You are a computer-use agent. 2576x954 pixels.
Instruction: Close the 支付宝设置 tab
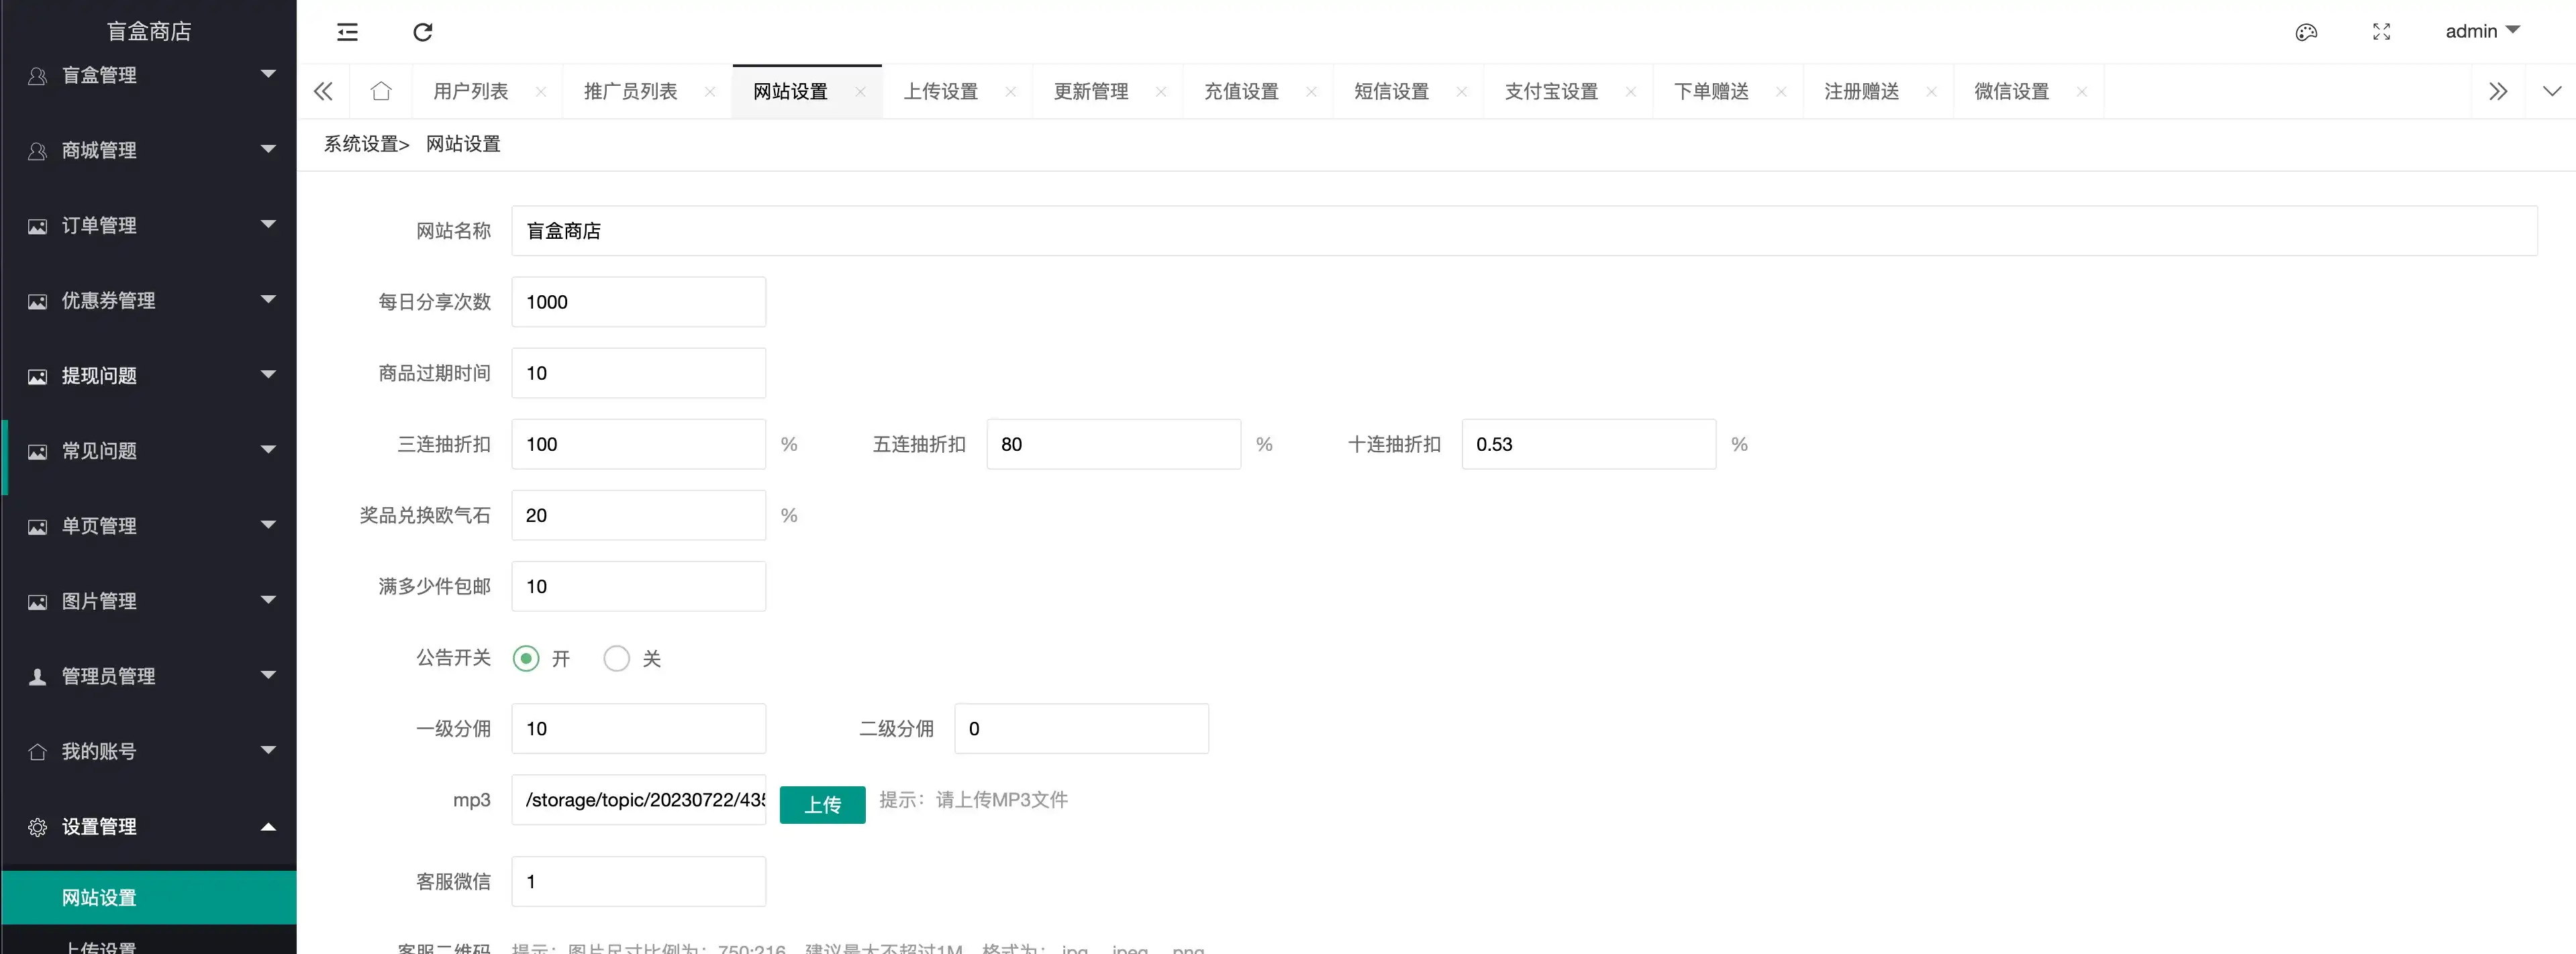click(x=1631, y=91)
